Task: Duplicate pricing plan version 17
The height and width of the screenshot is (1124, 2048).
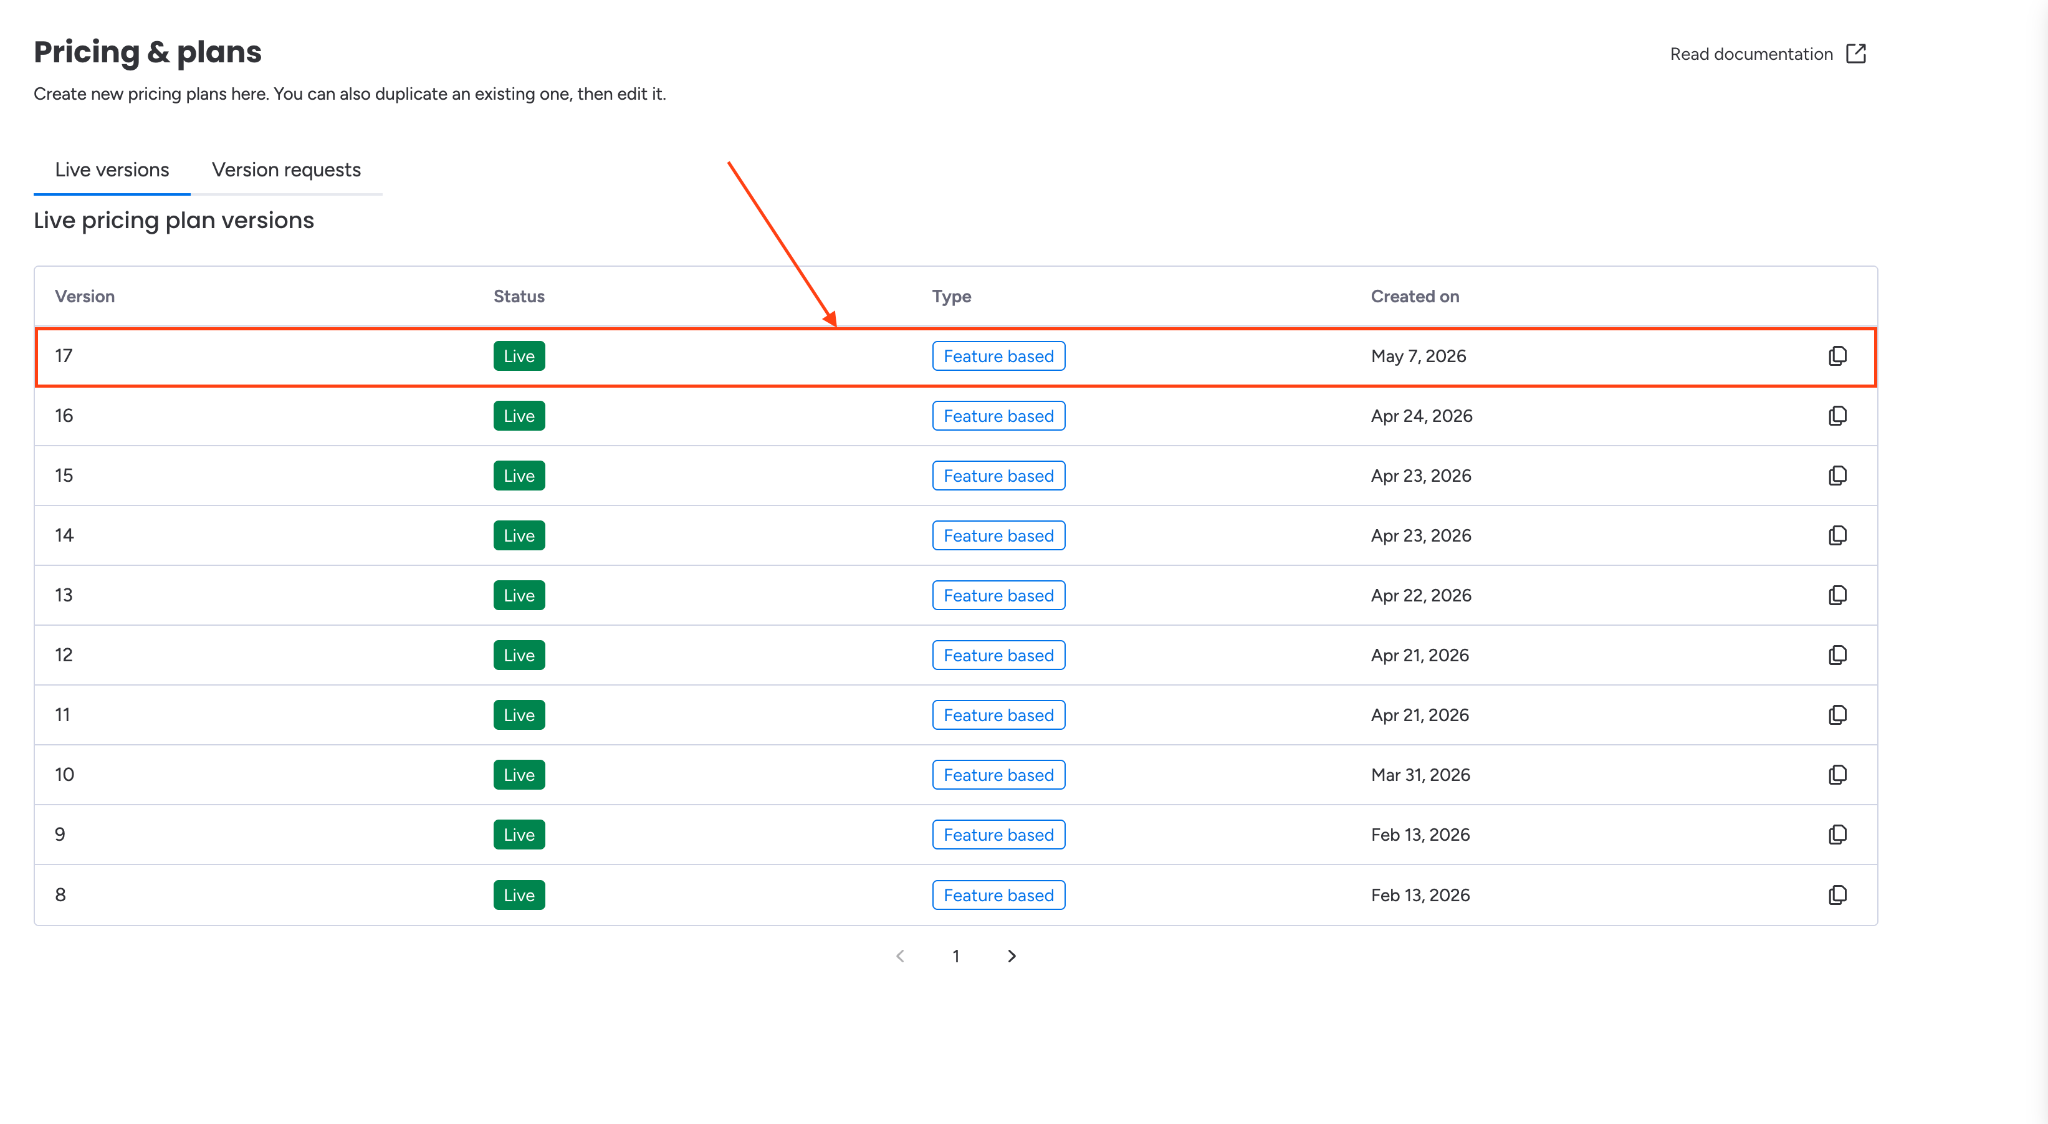Action: click(x=1837, y=356)
